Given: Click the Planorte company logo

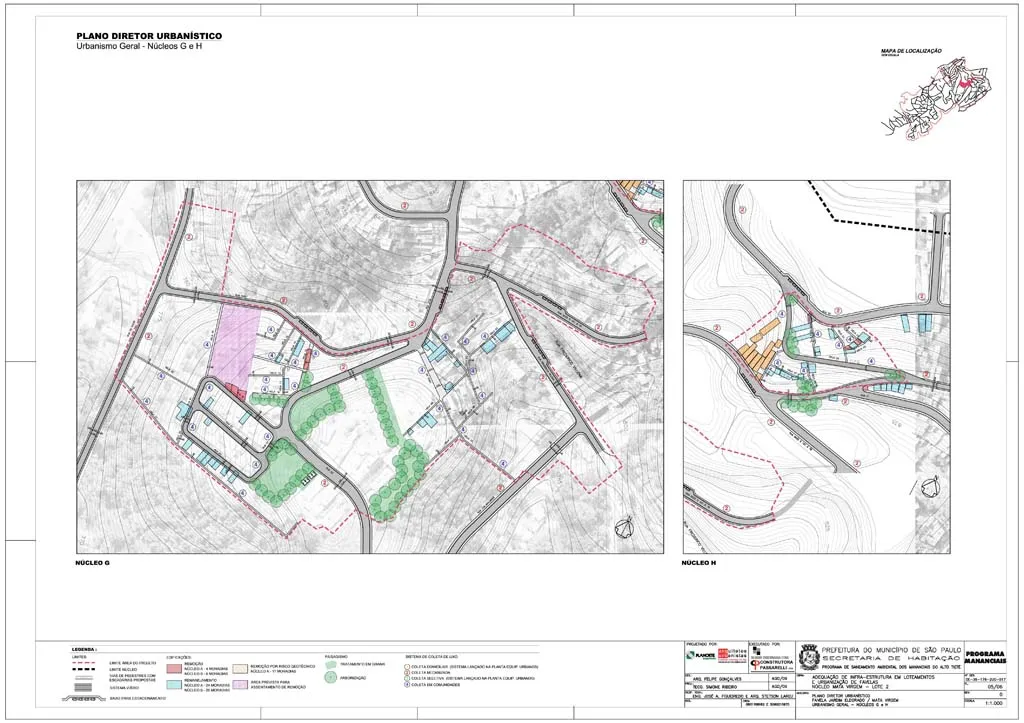Looking at the screenshot, I should click(x=700, y=654).
